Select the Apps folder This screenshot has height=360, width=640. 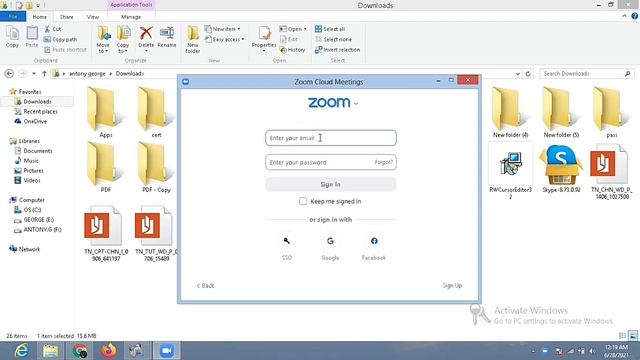[106, 112]
